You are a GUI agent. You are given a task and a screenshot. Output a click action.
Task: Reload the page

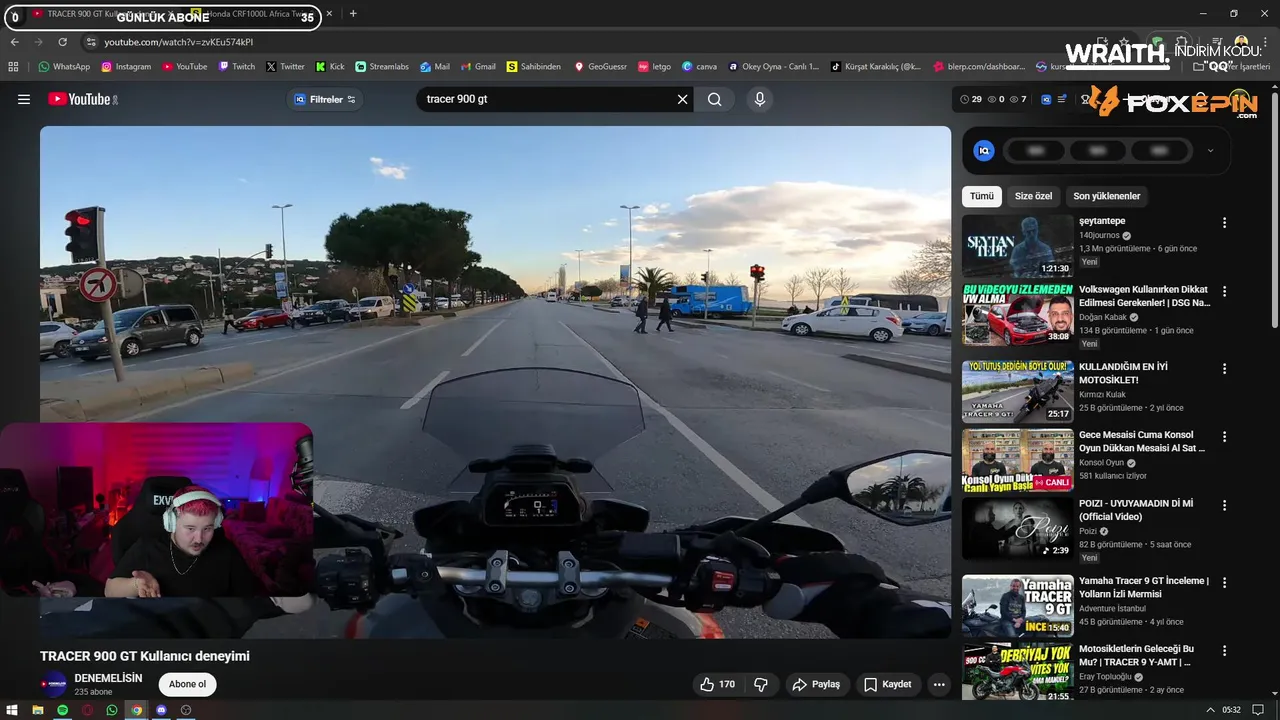[x=62, y=42]
